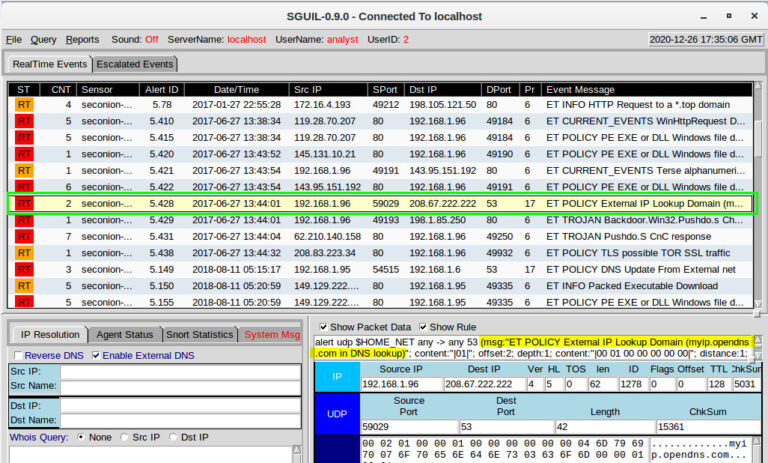Open the Agent Status tab
Screen dimensions: 768x463
[124, 335]
